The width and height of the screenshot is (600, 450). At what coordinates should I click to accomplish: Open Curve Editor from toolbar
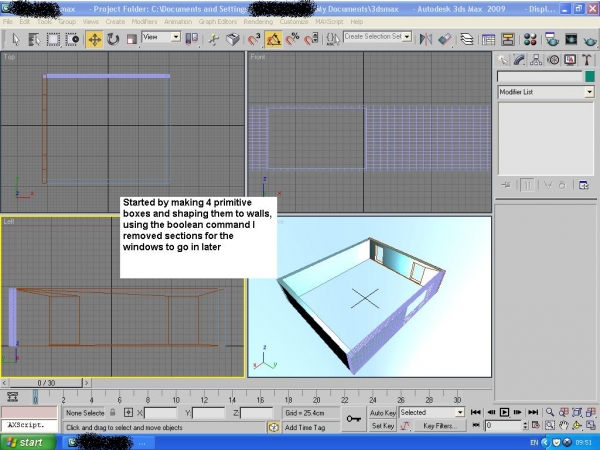[x=489, y=39]
